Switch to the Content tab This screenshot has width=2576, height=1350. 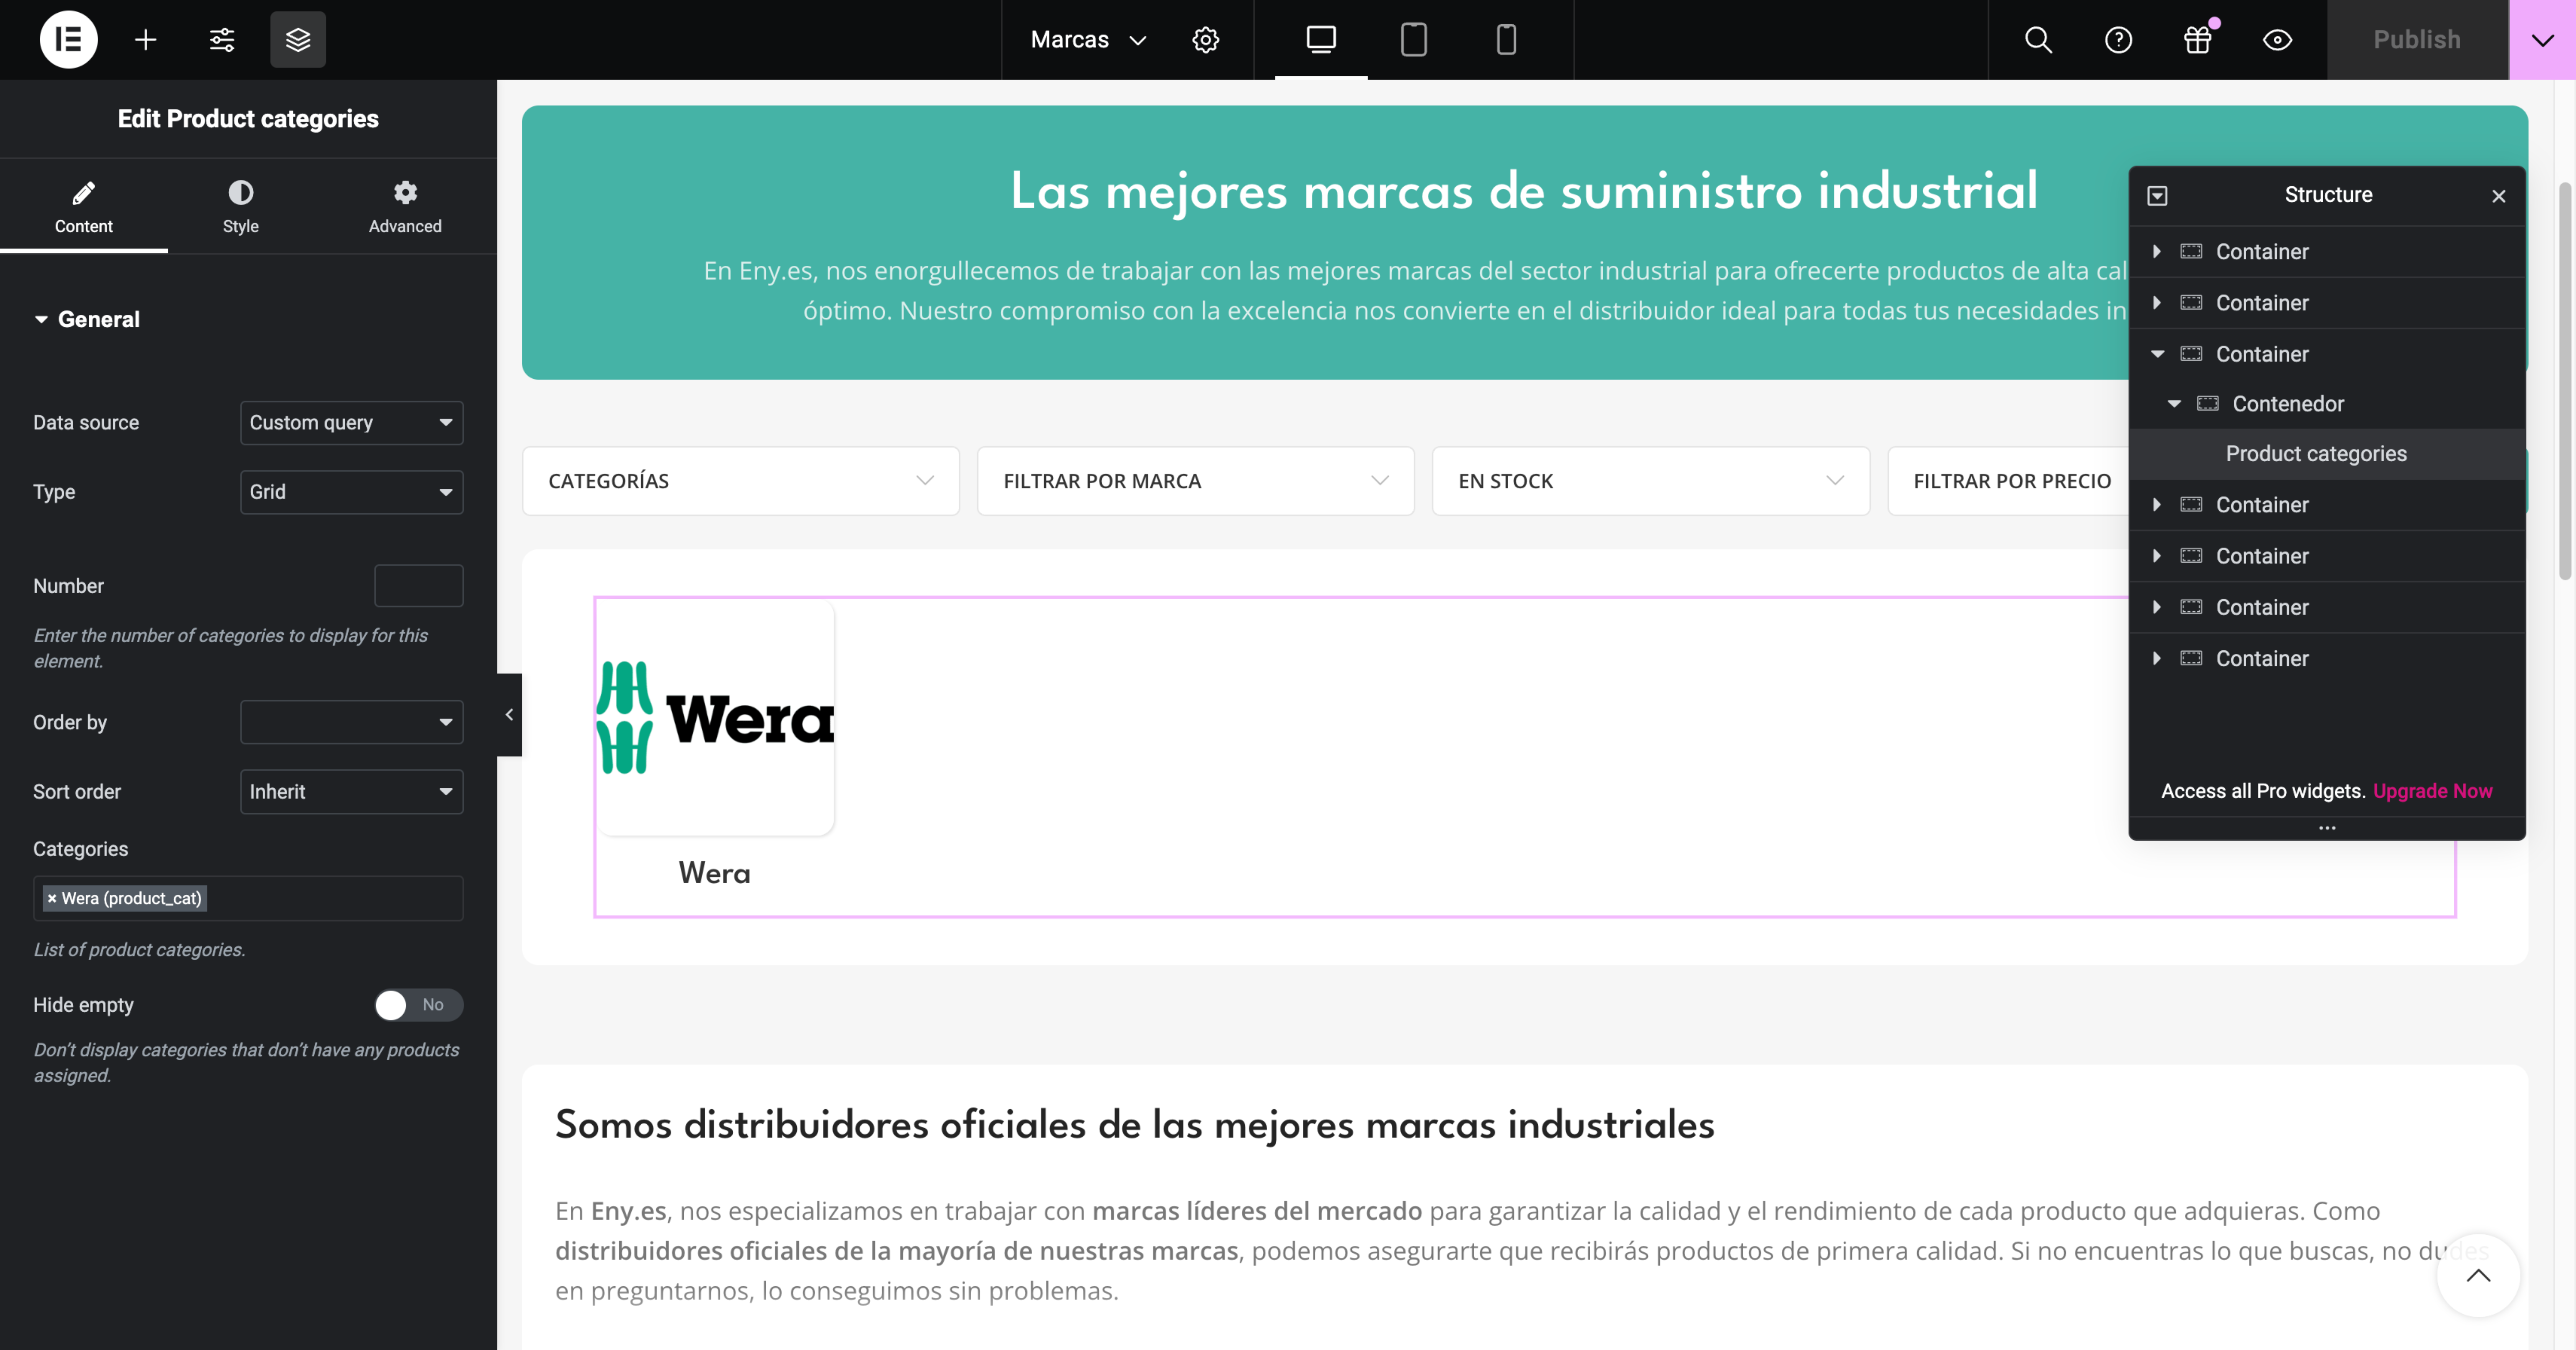pos(84,207)
